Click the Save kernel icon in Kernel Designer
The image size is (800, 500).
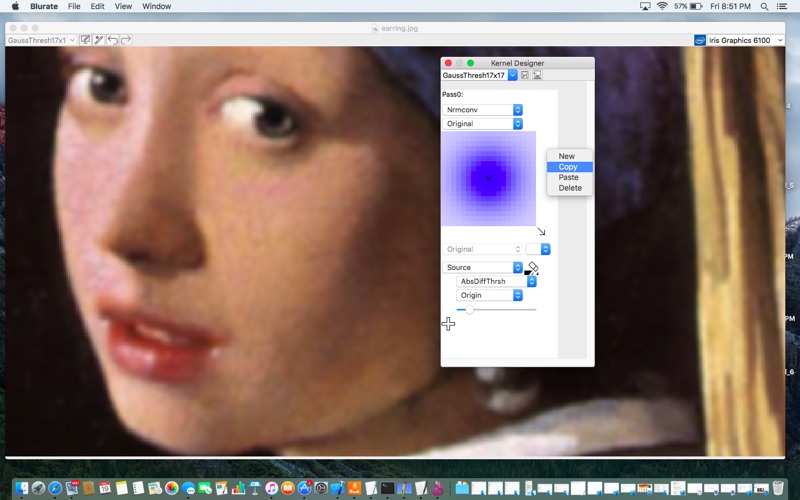tap(524, 75)
